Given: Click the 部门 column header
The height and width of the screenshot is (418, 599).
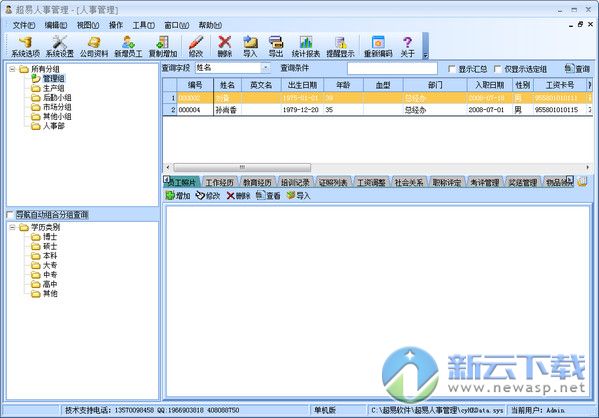Looking at the screenshot, I should point(435,85).
